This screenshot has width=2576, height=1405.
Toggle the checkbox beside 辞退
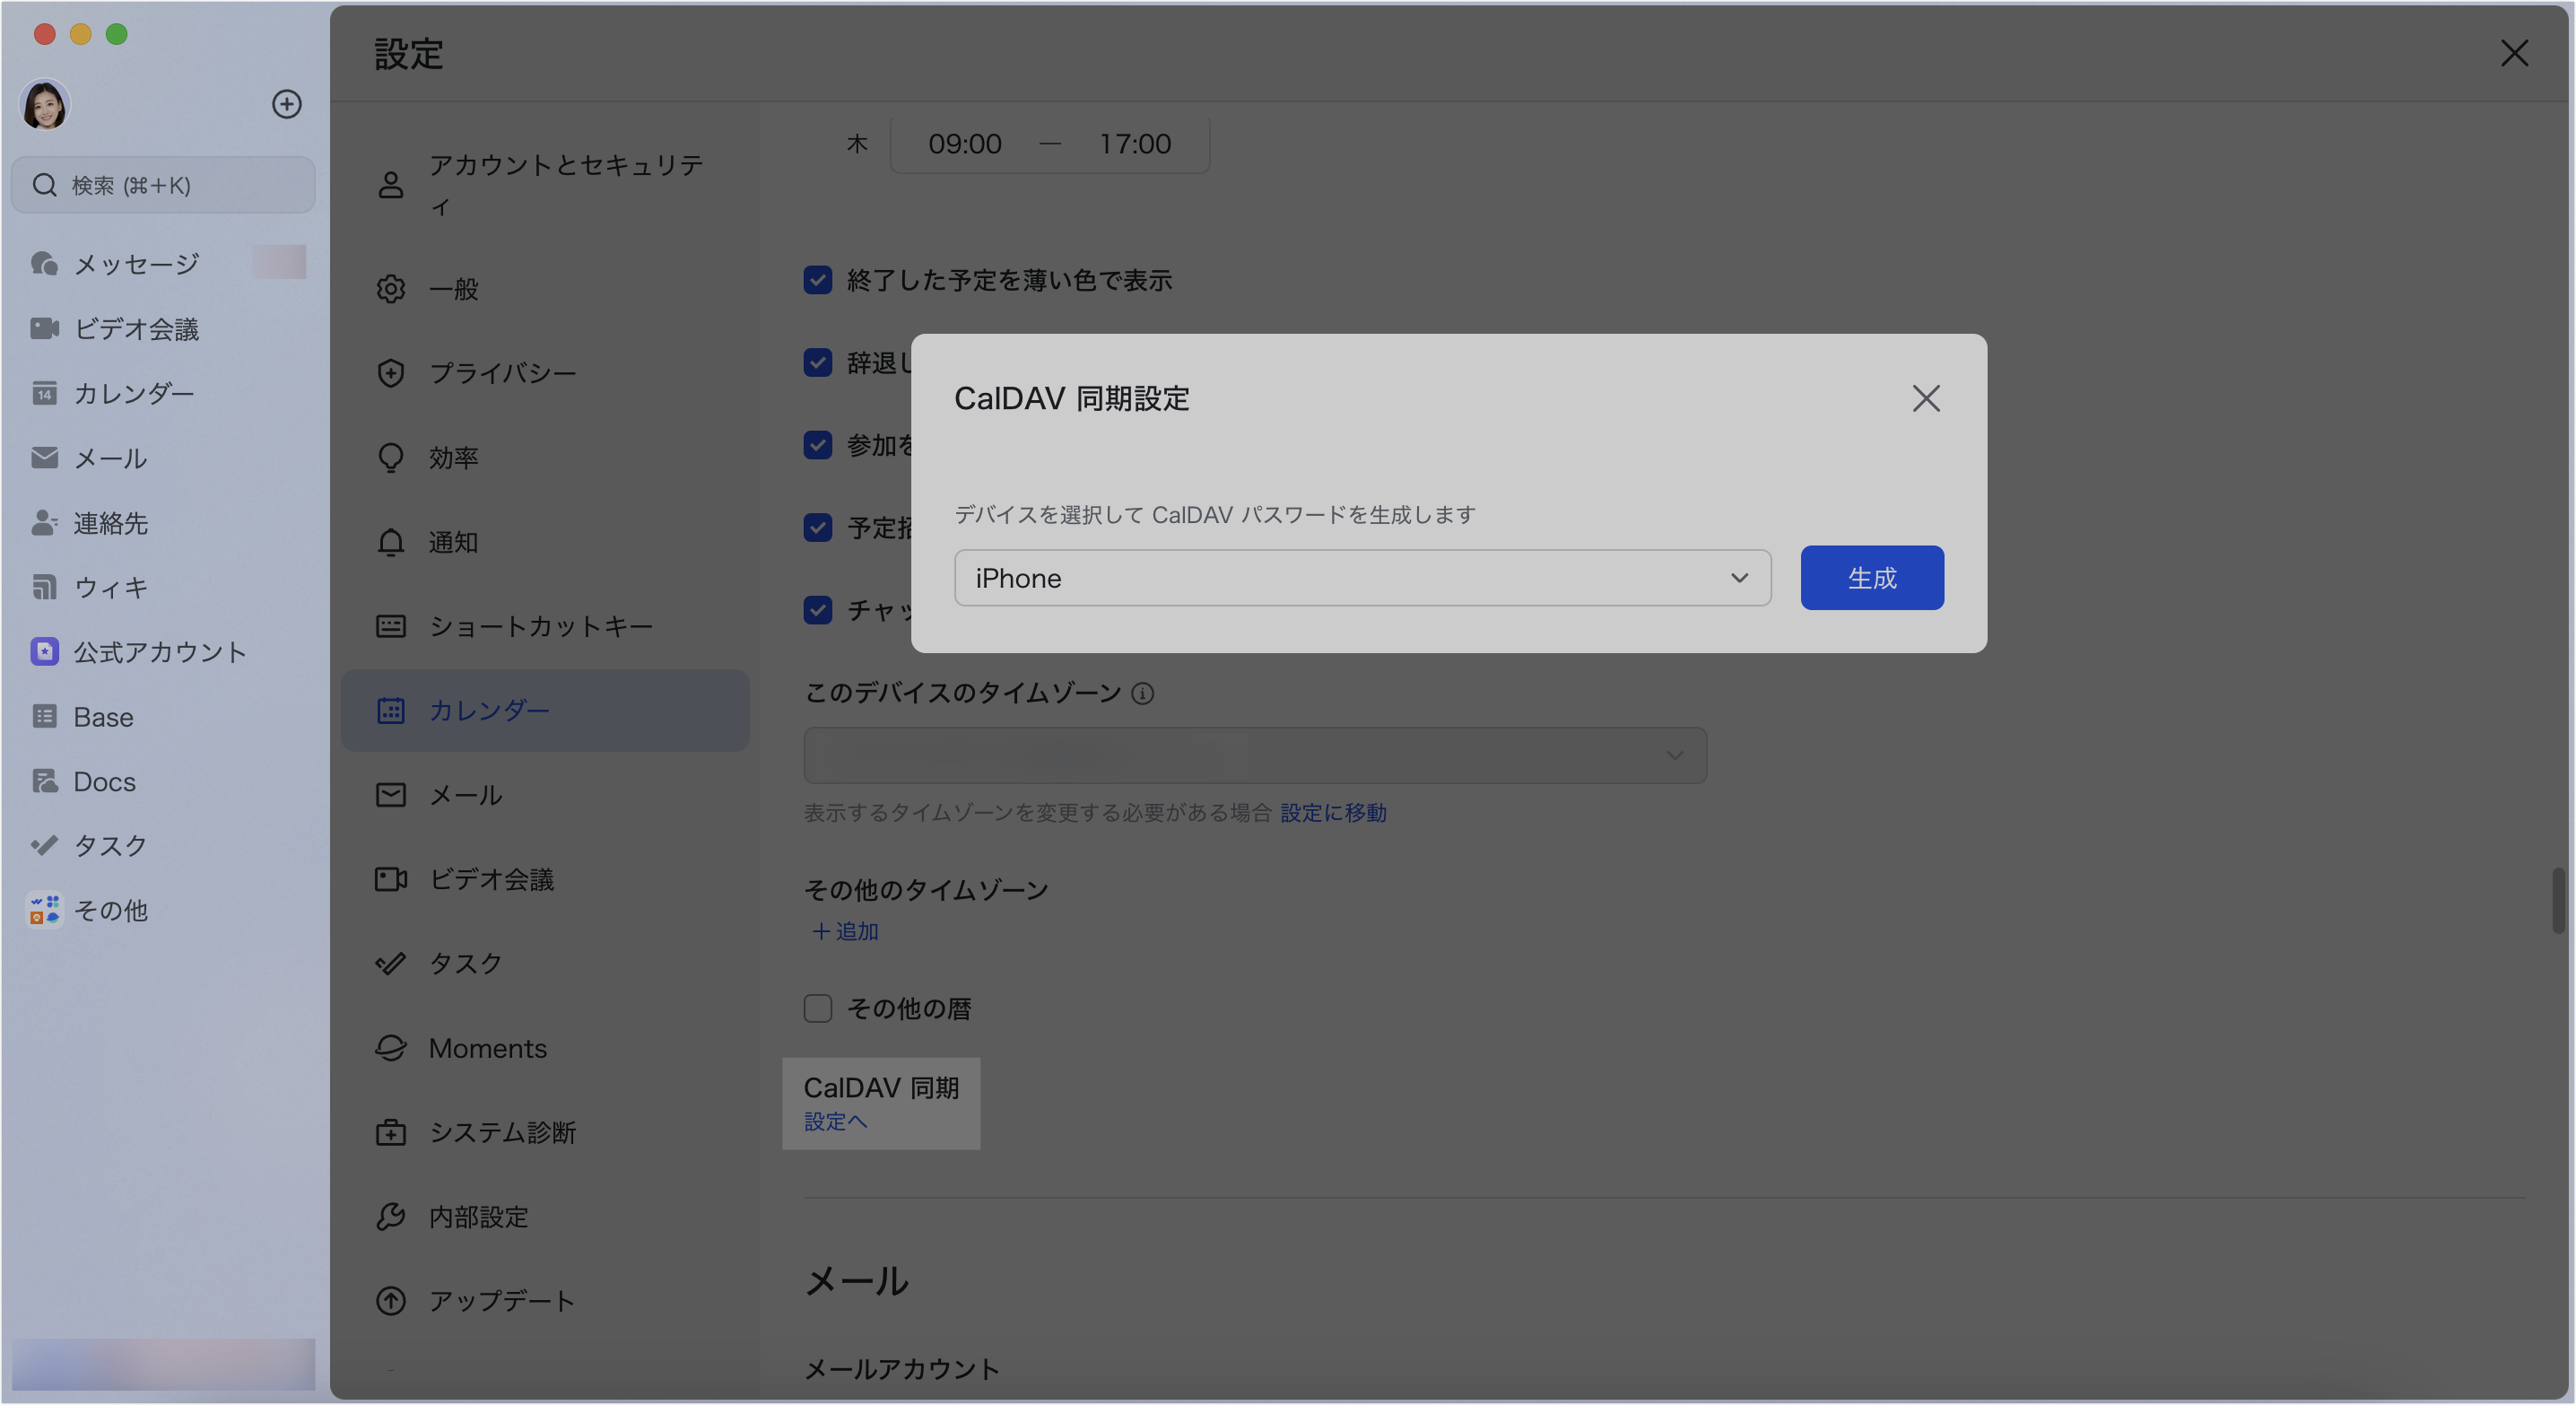click(x=818, y=362)
